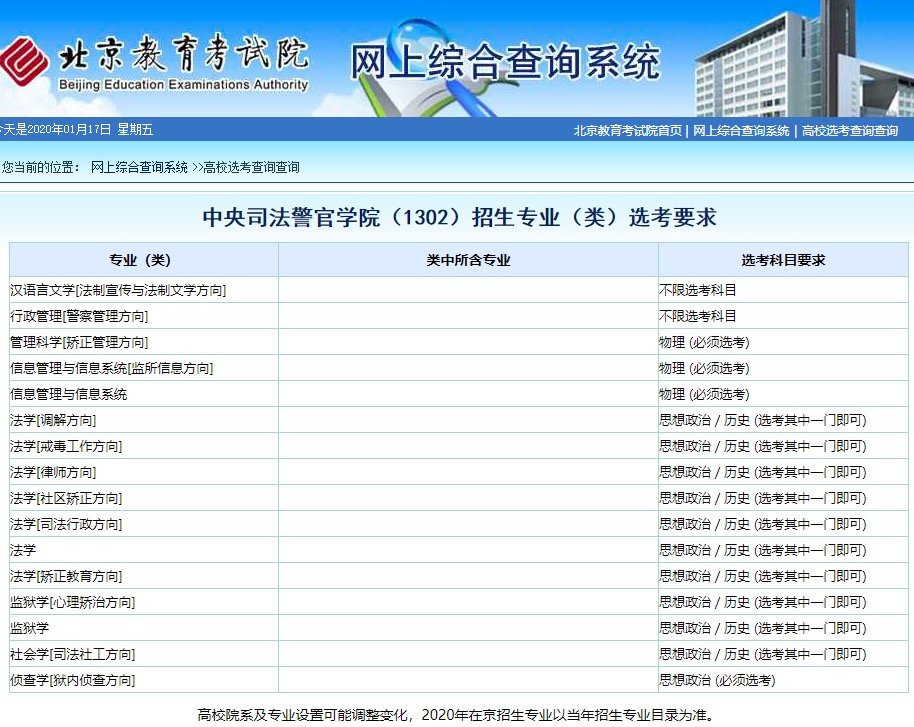
Task: Select the subject requirement for plain 法学
Action: click(x=763, y=550)
